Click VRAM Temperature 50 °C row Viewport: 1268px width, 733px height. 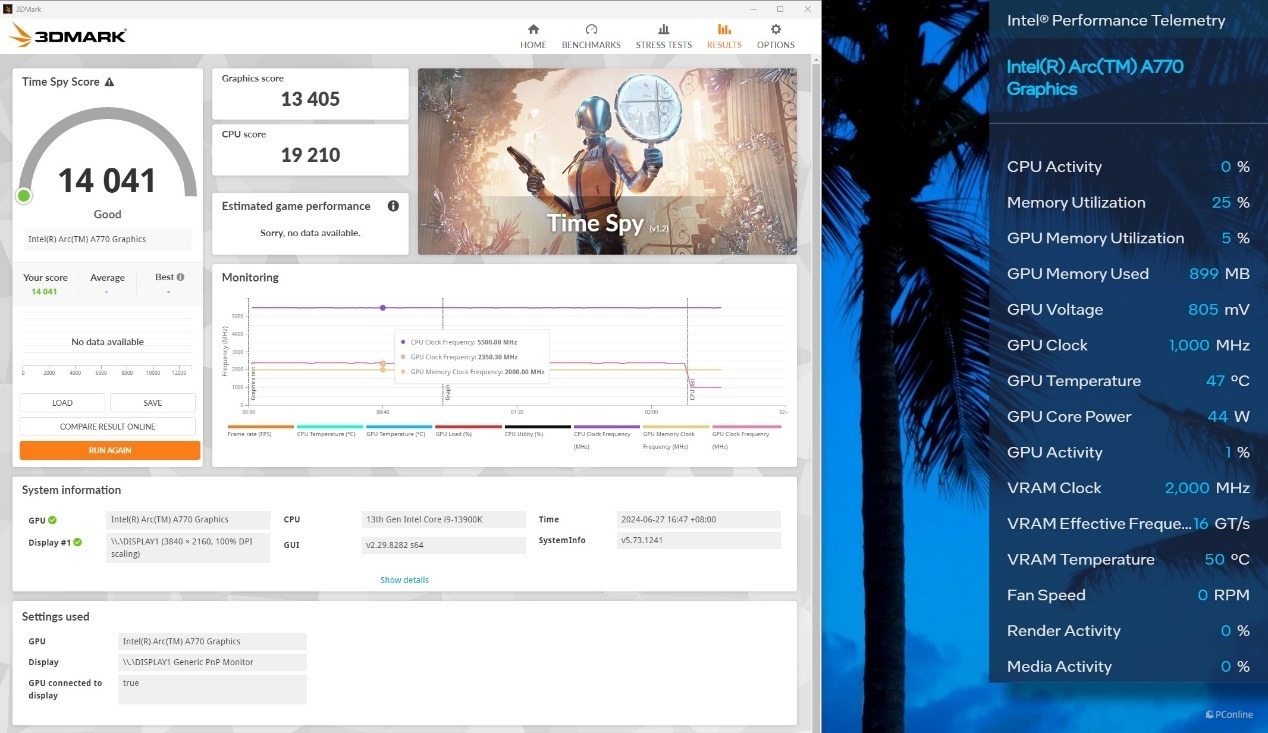click(1128, 560)
